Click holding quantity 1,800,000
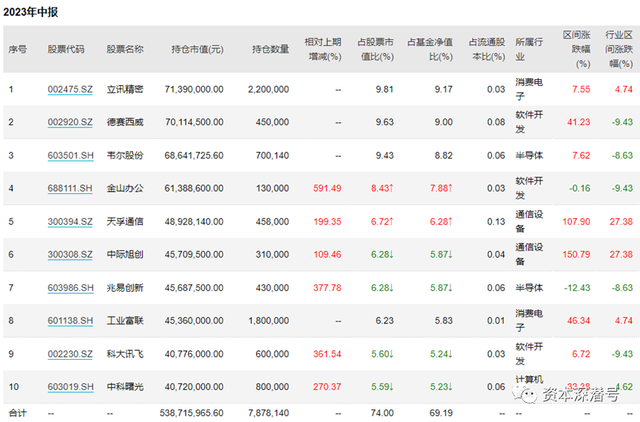 [268, 320]
